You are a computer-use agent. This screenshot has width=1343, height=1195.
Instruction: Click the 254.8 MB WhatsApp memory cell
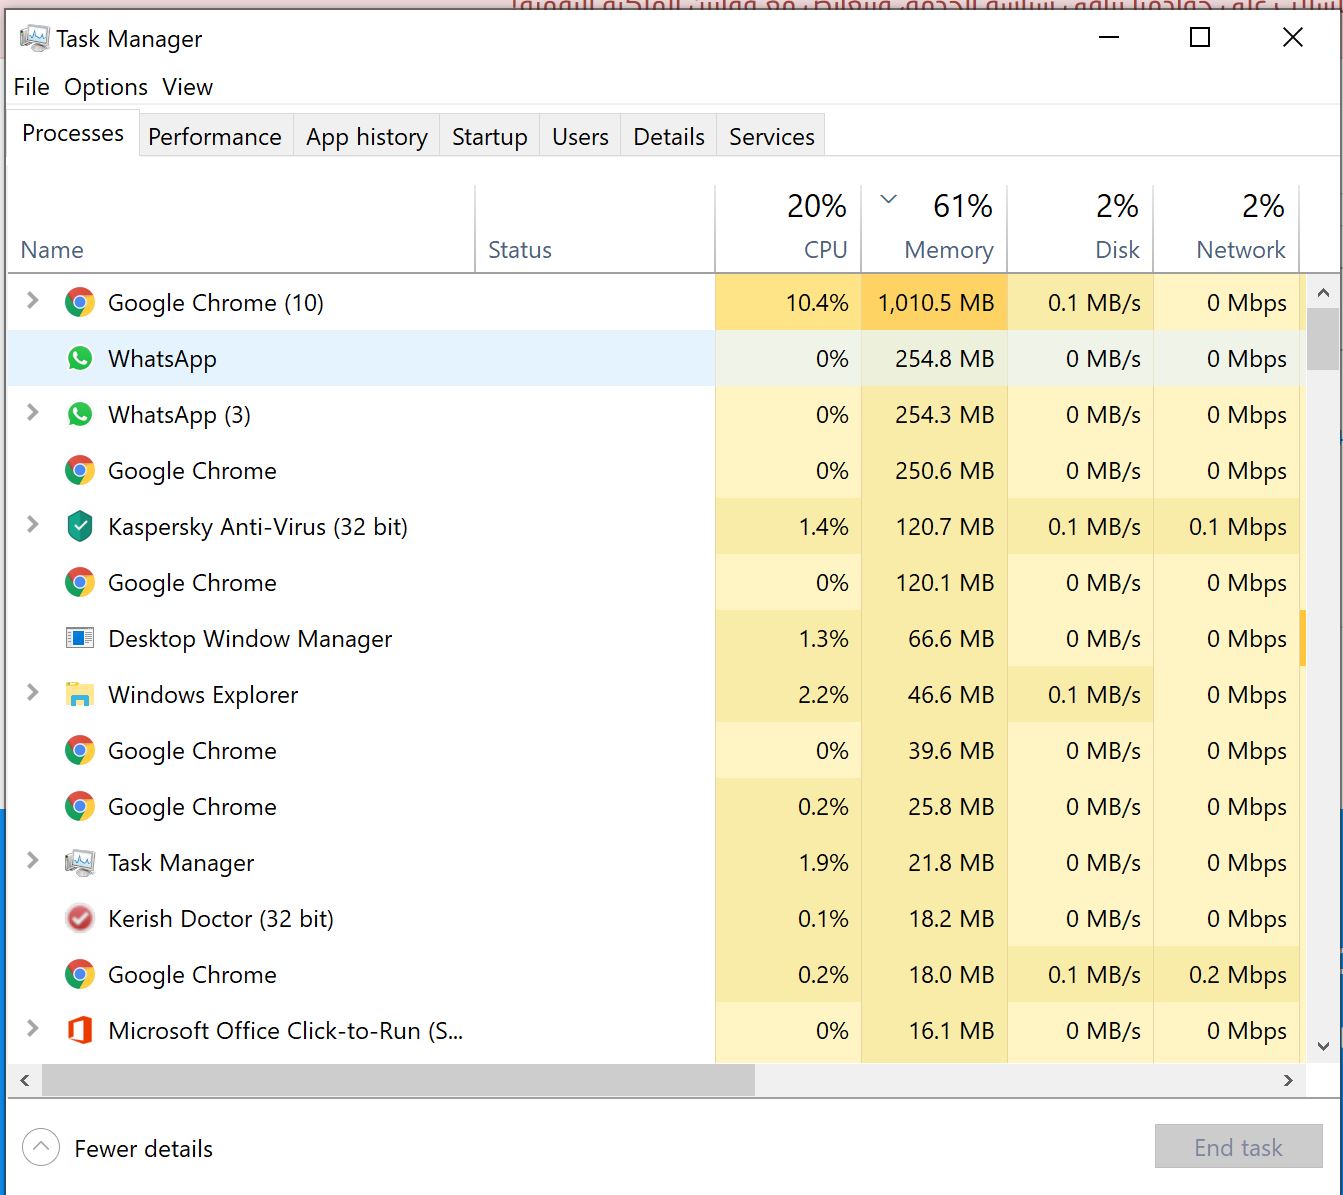tap(934, 358)
